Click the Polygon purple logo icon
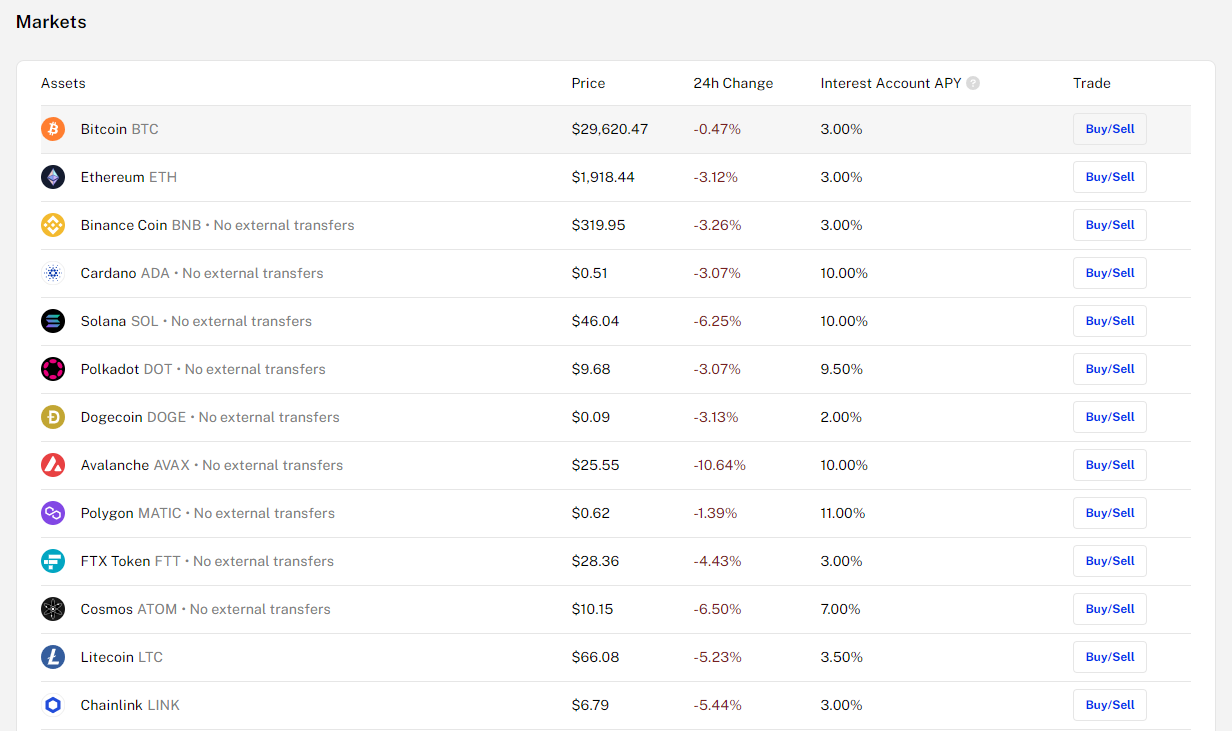The image size is (1232, 731). point(53,513)
